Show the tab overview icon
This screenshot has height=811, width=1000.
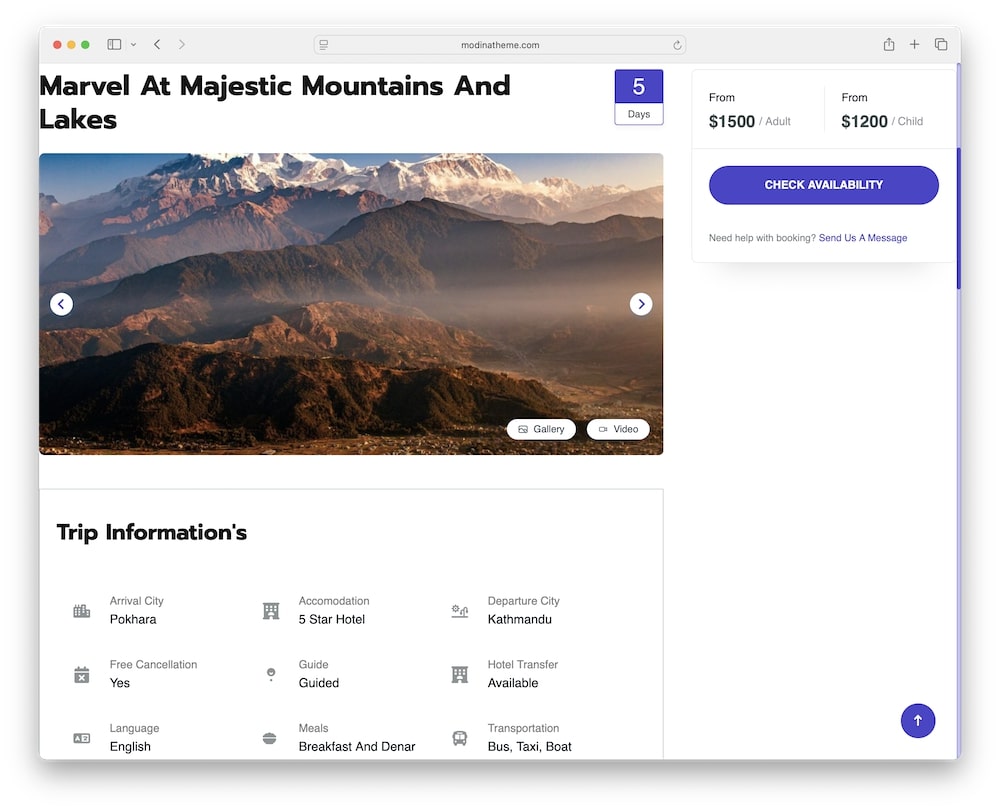pos(941,44)
